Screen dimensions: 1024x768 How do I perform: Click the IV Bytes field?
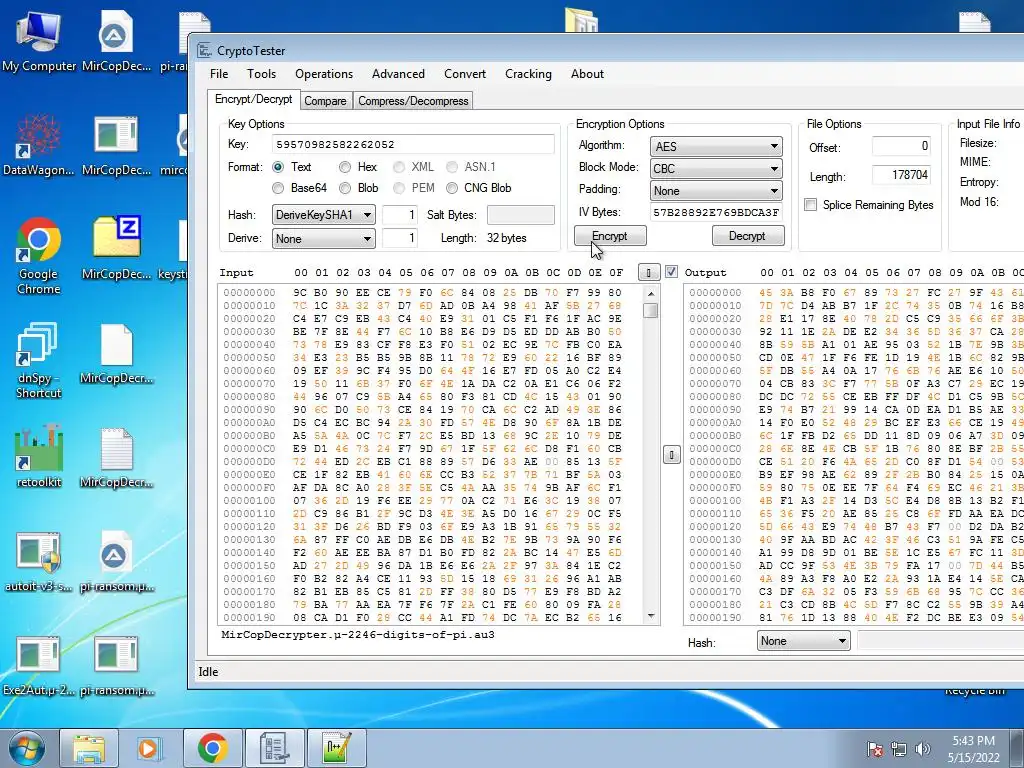click(716, 212)
